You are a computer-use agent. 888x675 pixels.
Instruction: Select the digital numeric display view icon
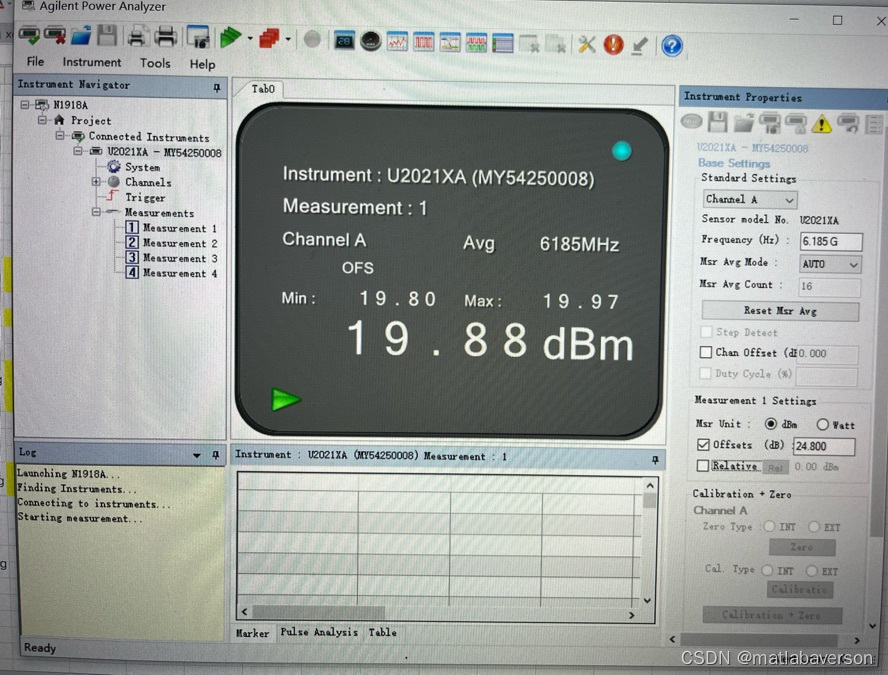pyautogui.click(x=344, y=41)
